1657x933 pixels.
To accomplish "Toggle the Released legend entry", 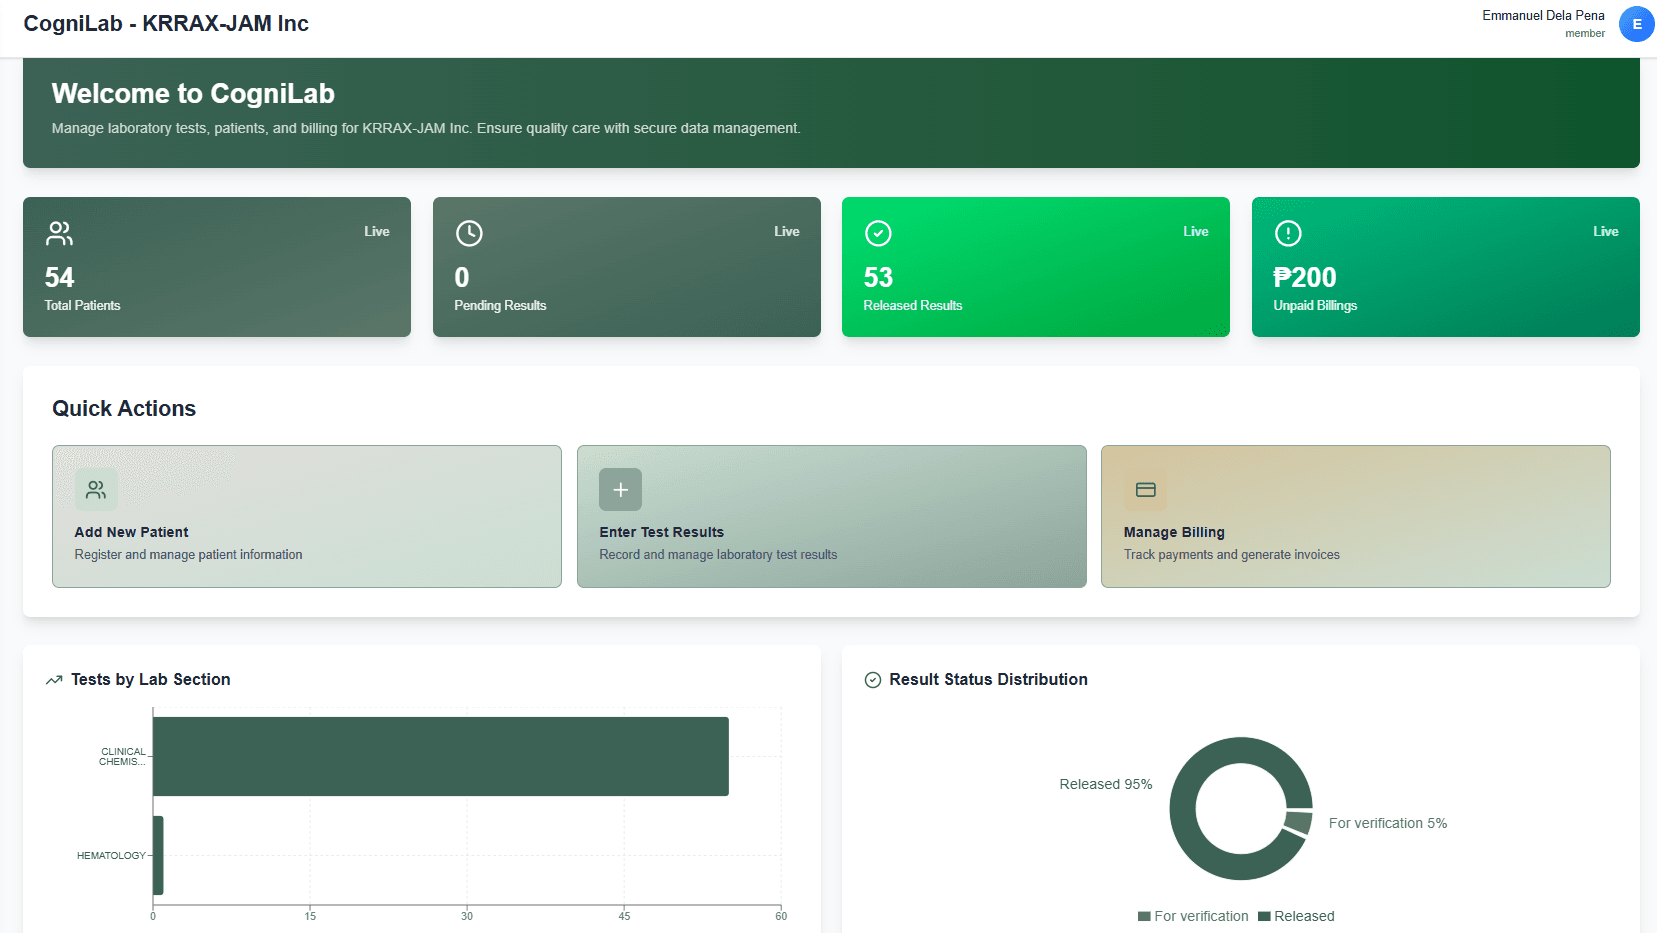I will coord(1298,916).
